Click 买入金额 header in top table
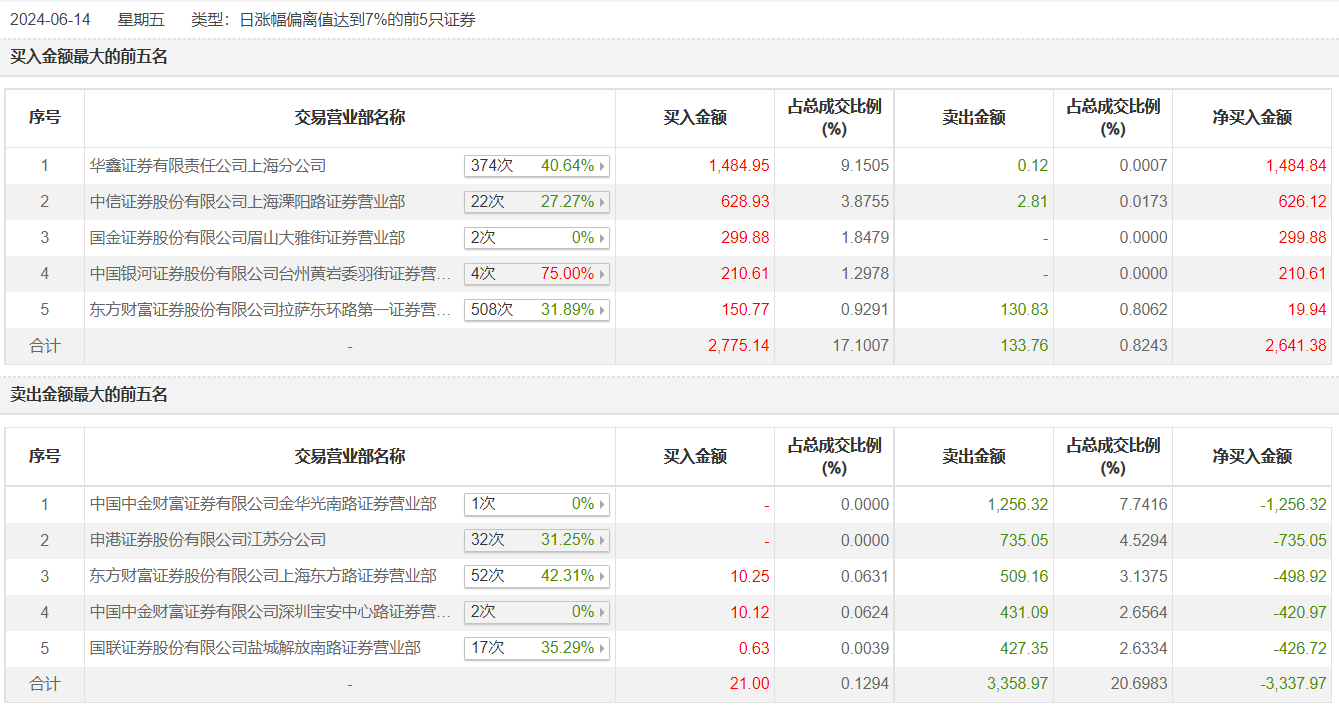The image size is (1339, 707). 695,118
